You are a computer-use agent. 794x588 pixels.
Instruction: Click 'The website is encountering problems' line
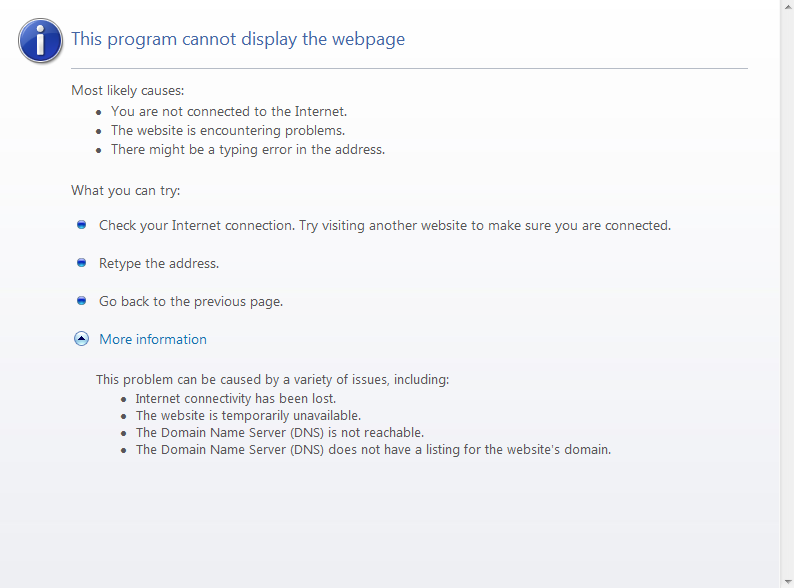(228, 130)
